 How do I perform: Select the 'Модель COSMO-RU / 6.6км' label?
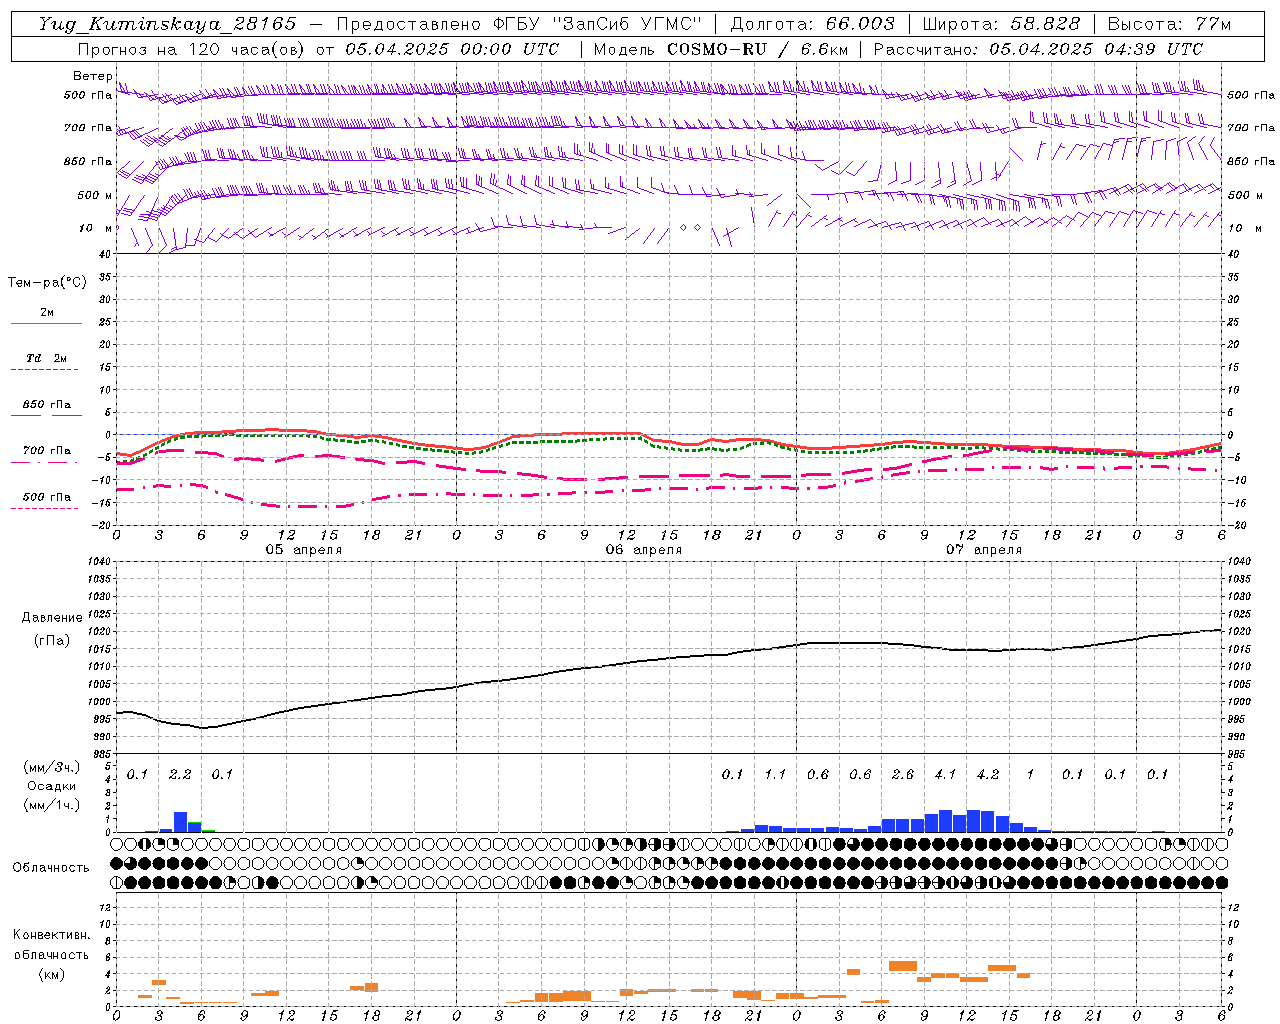720,49
